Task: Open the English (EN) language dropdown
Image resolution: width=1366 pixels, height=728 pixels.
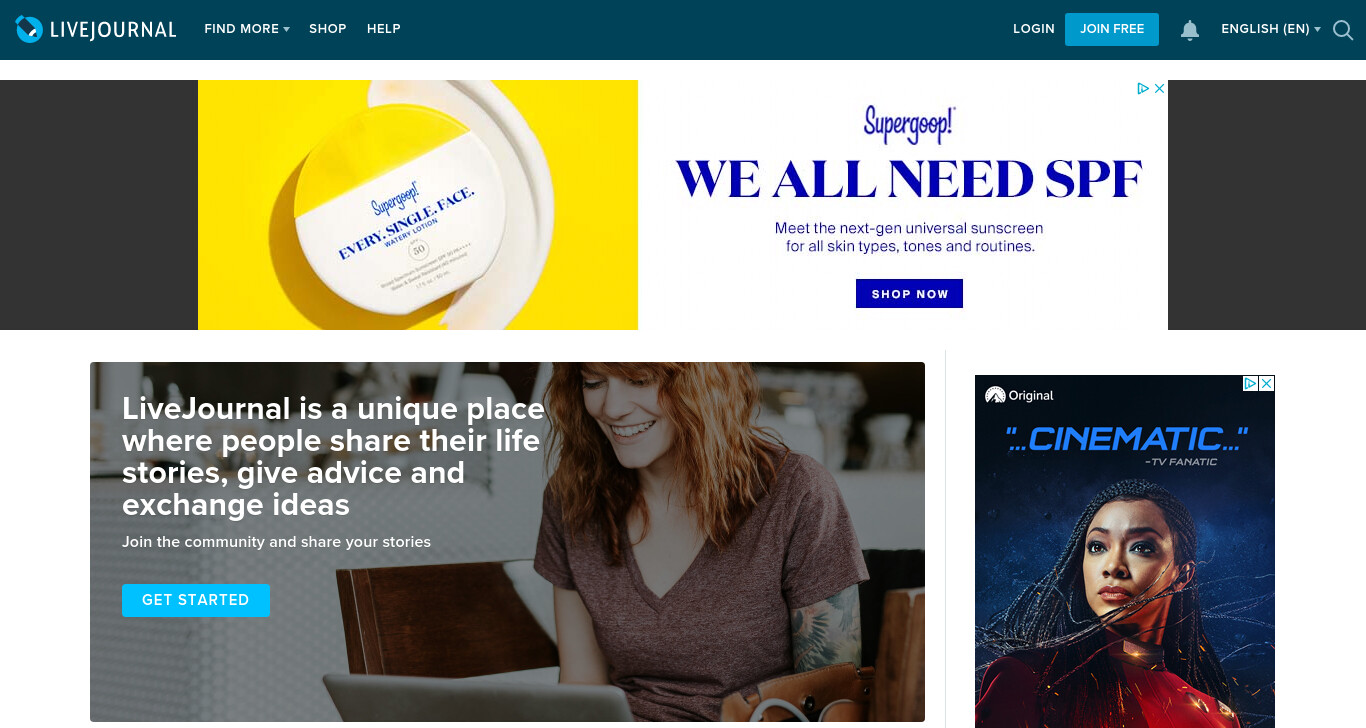Action: tap(1271, 29)
